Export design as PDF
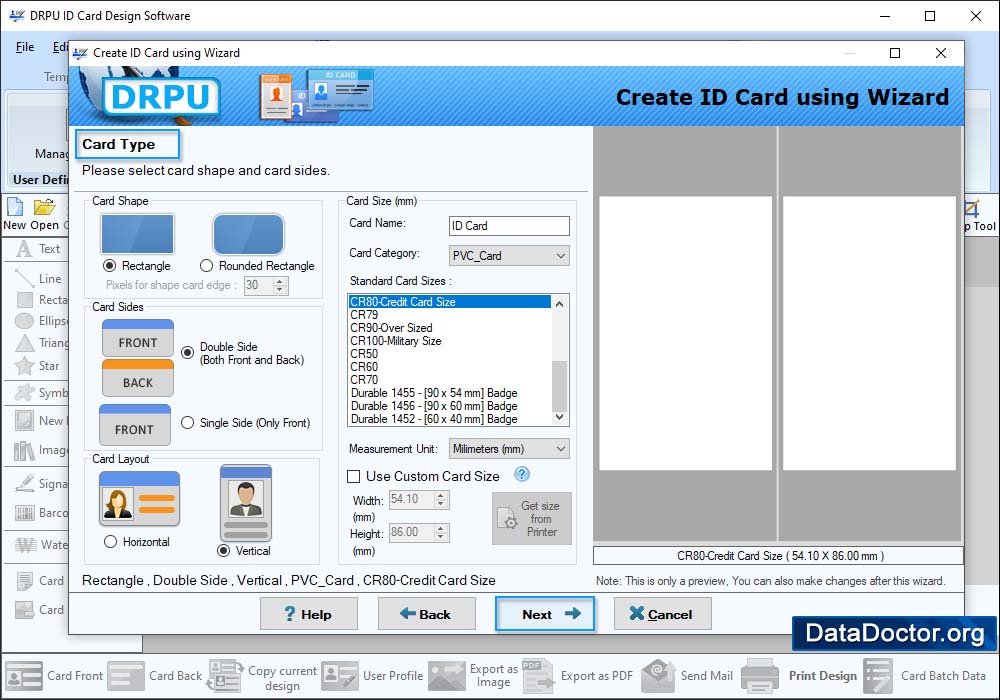The width and height of the screenshot is (1000, 700). tap(578, 676)
